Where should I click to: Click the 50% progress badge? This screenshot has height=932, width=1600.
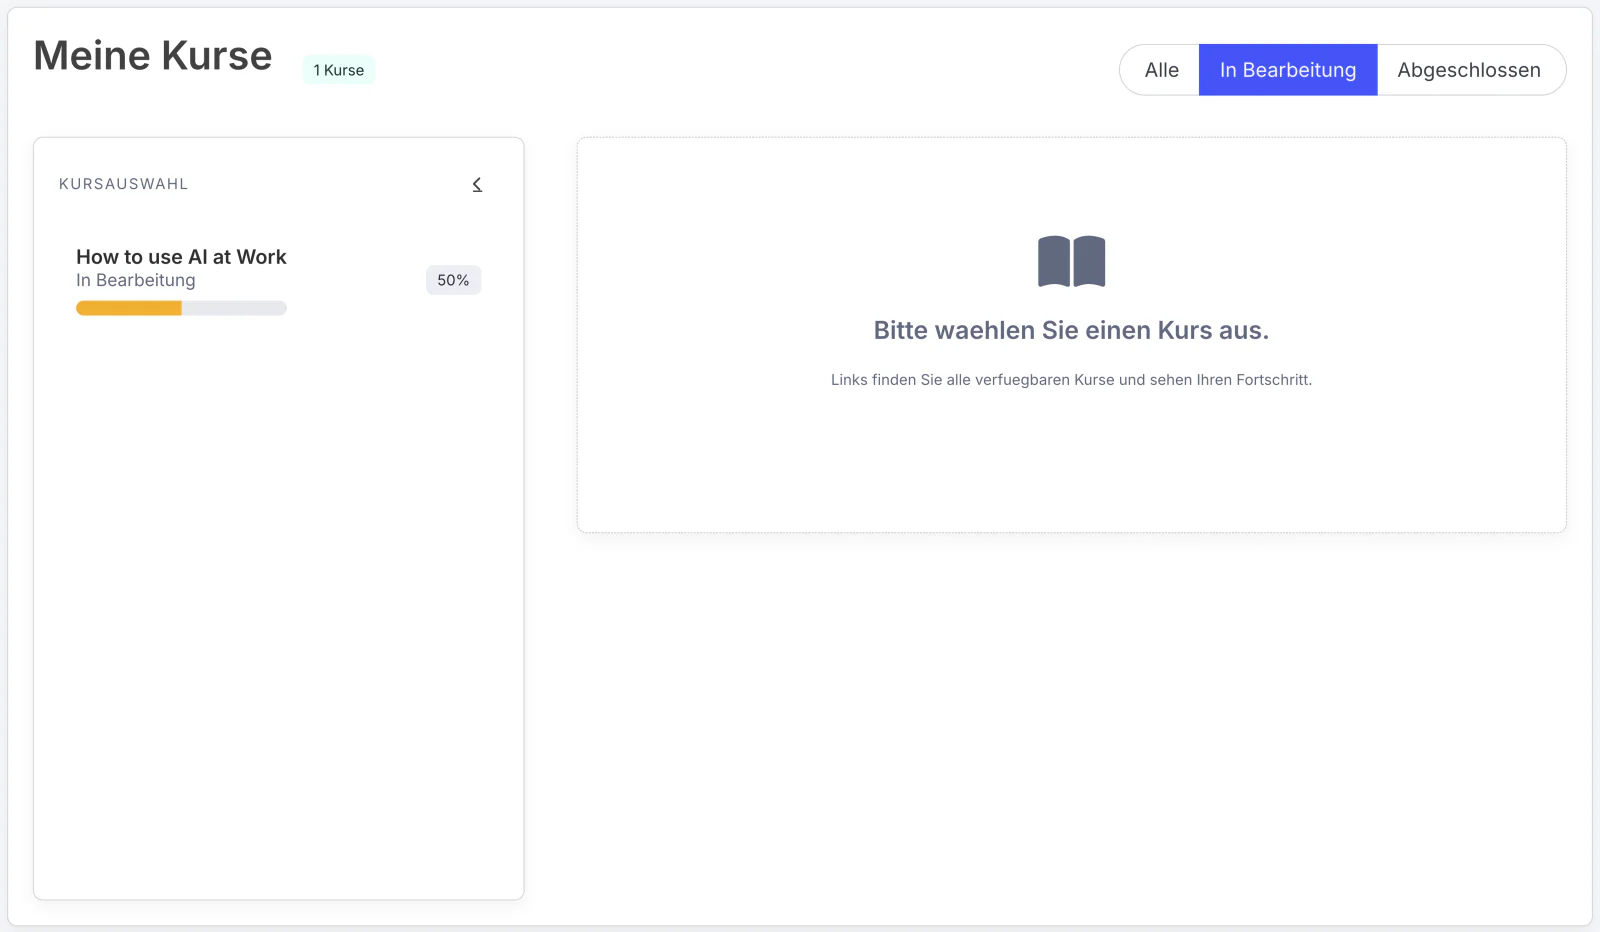tap(453, 280)
